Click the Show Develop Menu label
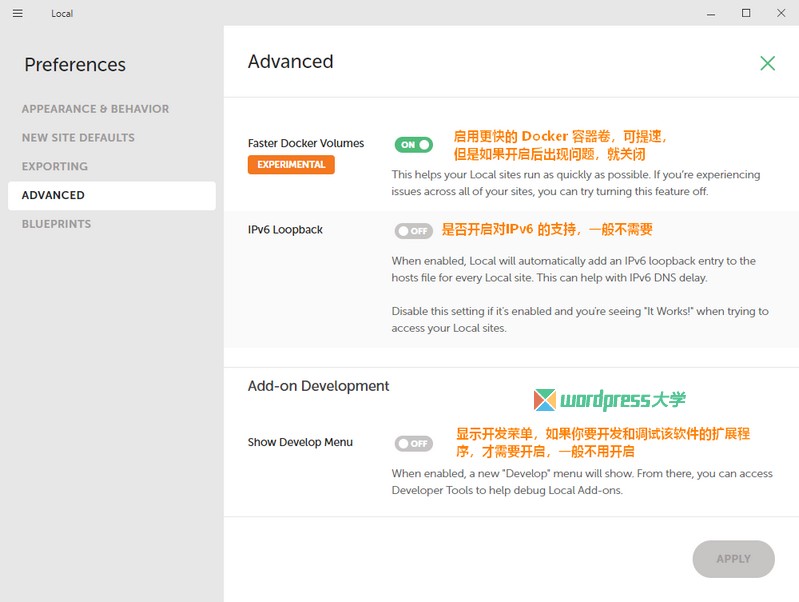 coord(300,442)
